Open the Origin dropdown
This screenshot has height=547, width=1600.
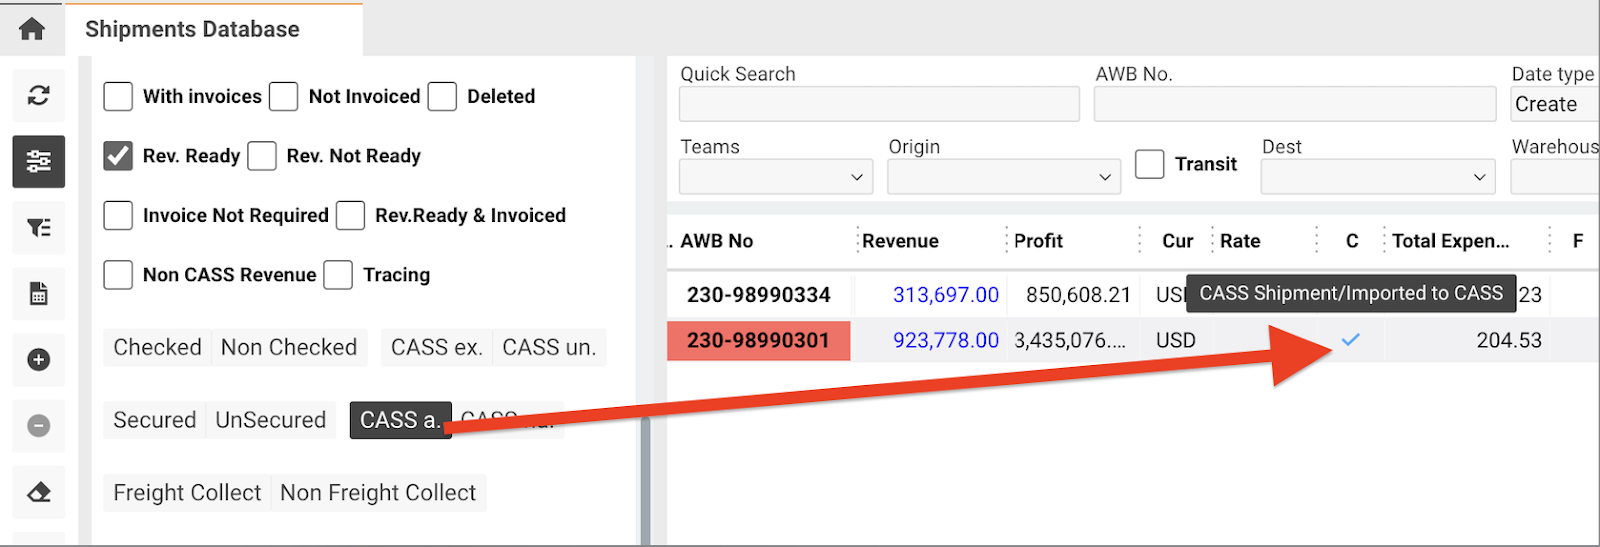click(1003, 177)
